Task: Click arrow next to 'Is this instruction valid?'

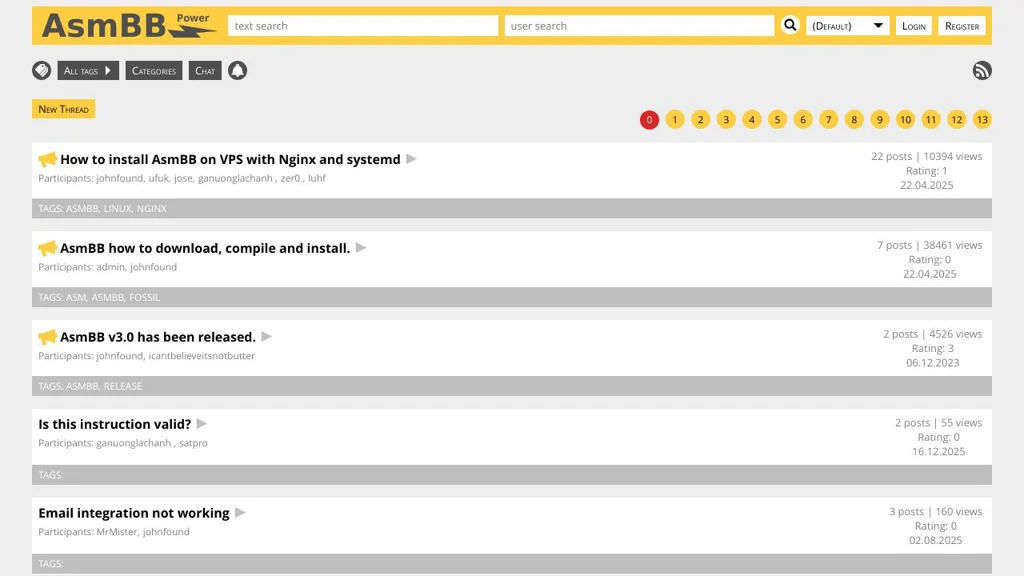Action: pos(202,424)
